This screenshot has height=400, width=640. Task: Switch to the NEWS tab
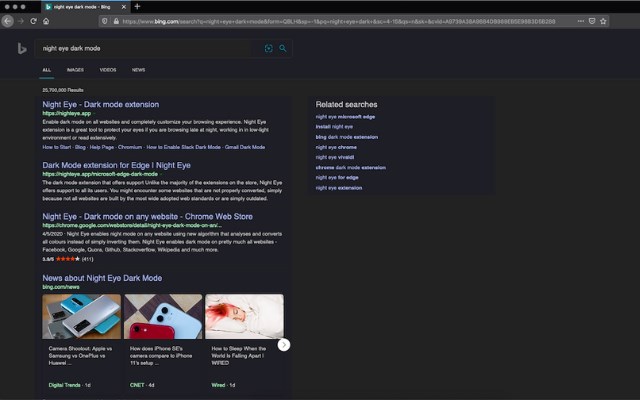(x=138, y=70)
